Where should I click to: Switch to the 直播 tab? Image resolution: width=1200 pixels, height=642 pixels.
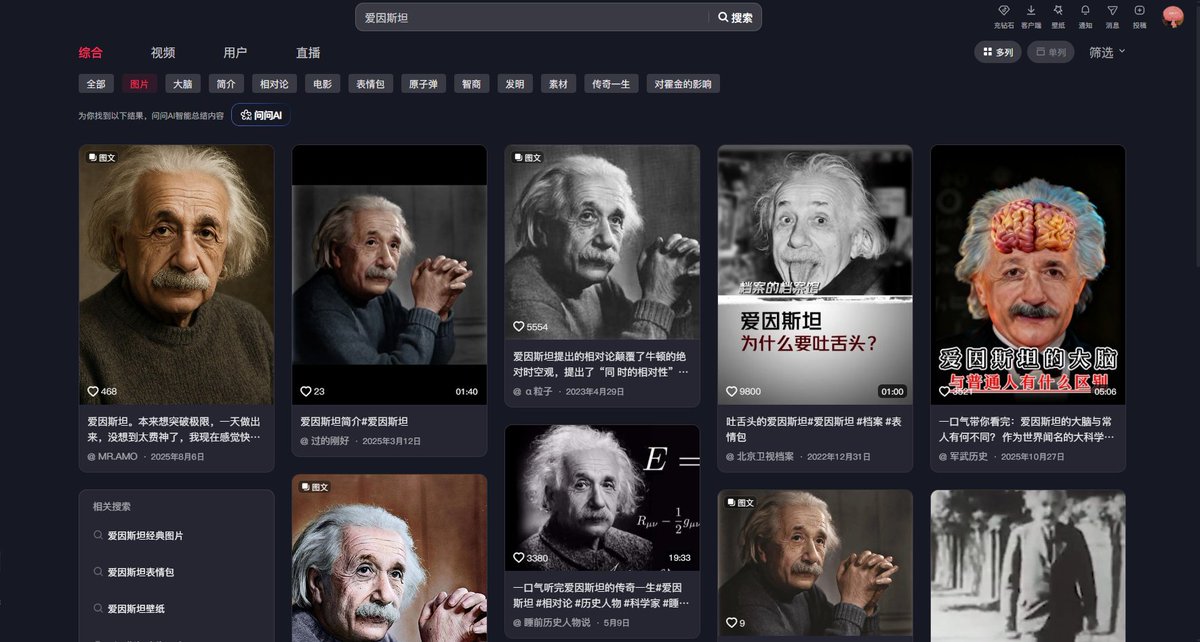pos(308,53)
